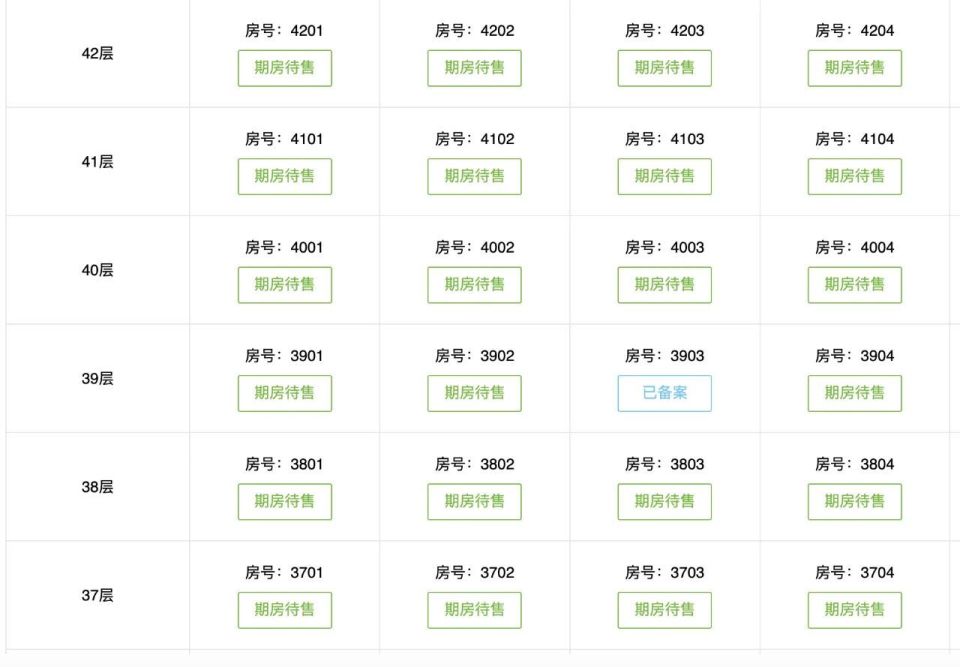Open 期房待售 status for room 4002
The image size is (960, 667).
474,285
